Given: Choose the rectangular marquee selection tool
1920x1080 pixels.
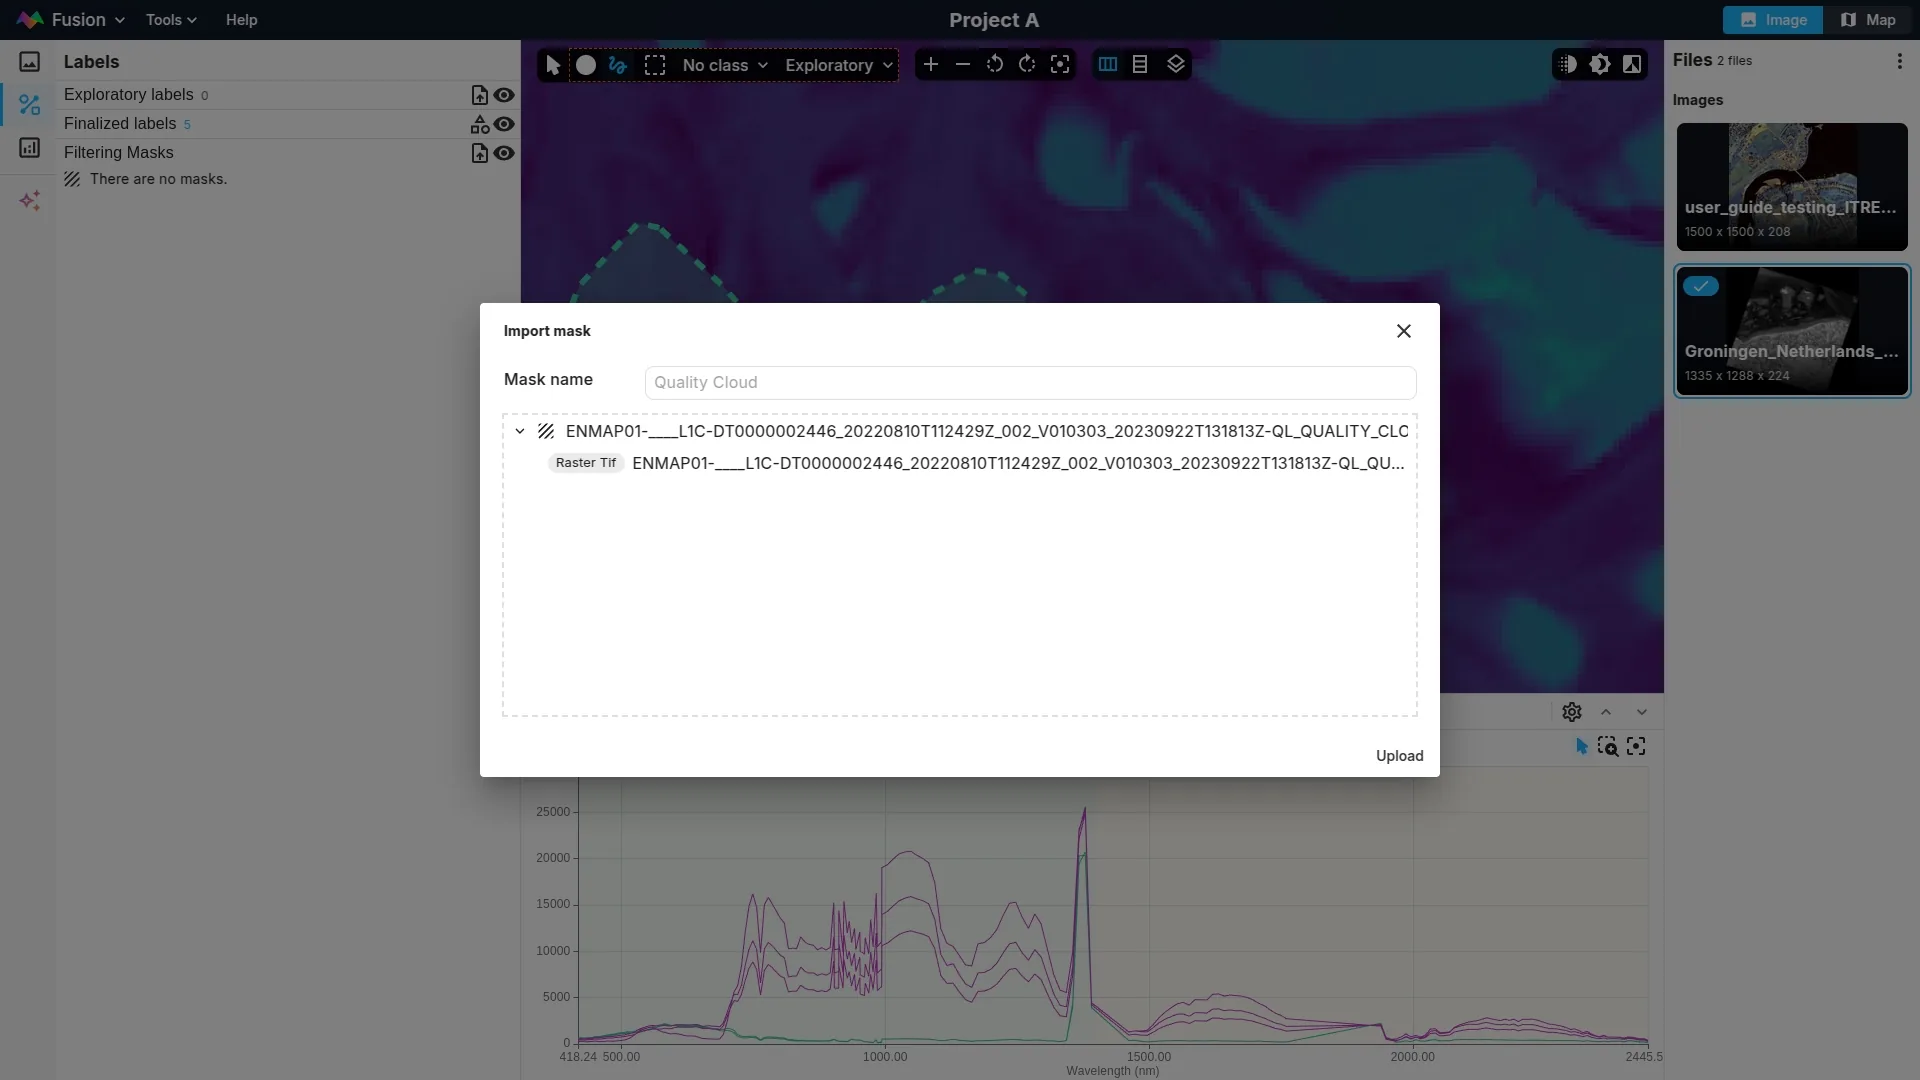Looking at the screenshot, I should tap(655, 65).
